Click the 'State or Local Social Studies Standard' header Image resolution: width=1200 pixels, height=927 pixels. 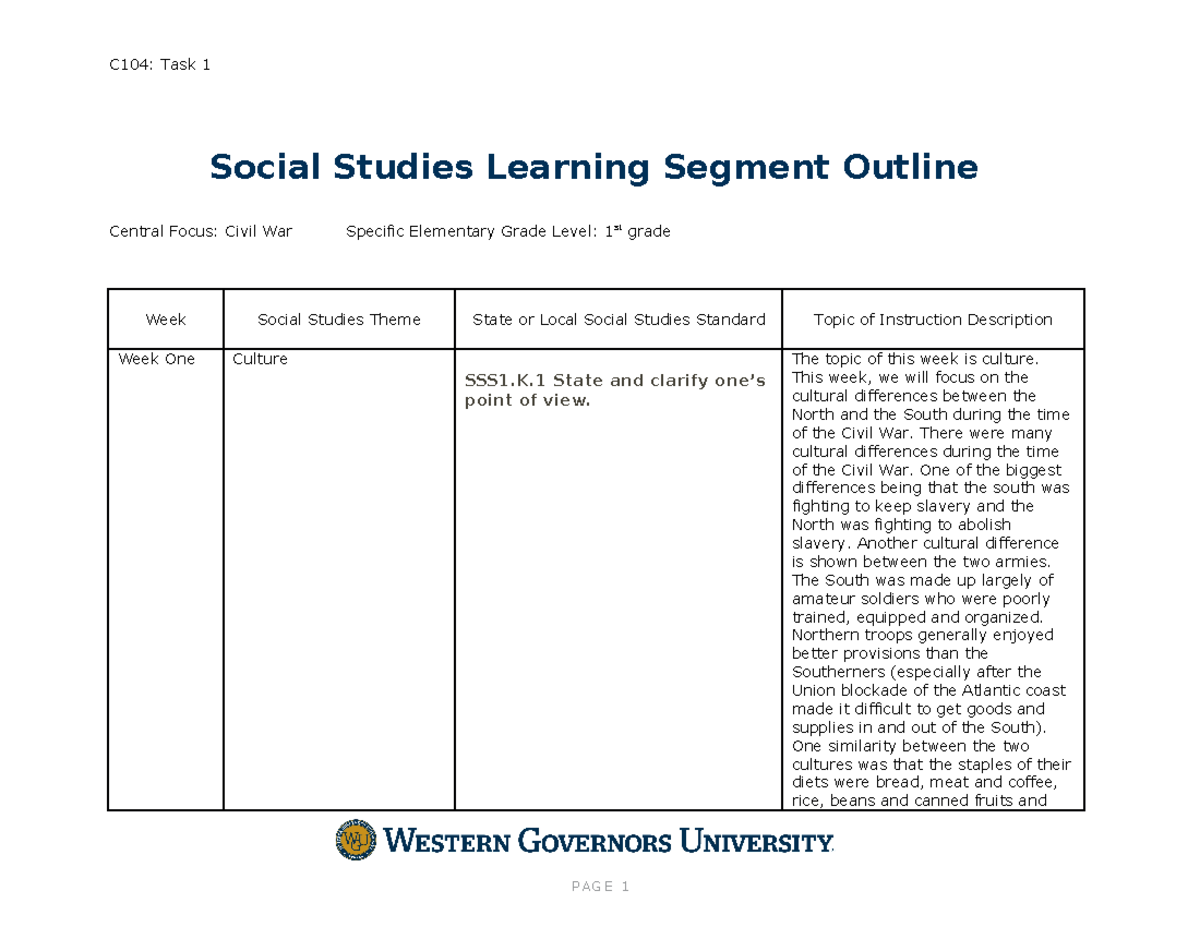tap(619, 319)
